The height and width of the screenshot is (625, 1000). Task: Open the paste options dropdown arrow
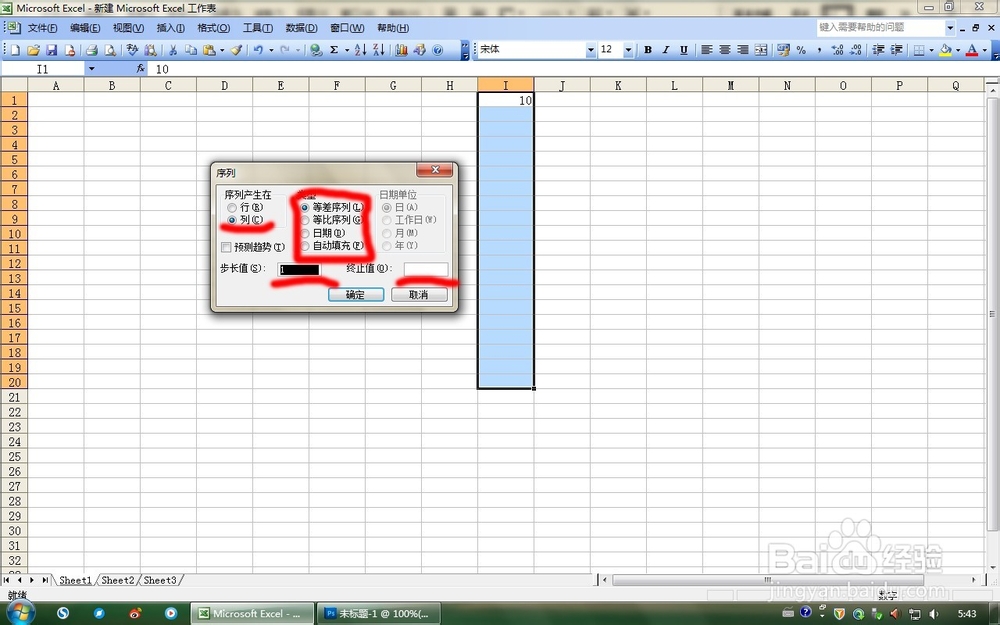point(222,50)
